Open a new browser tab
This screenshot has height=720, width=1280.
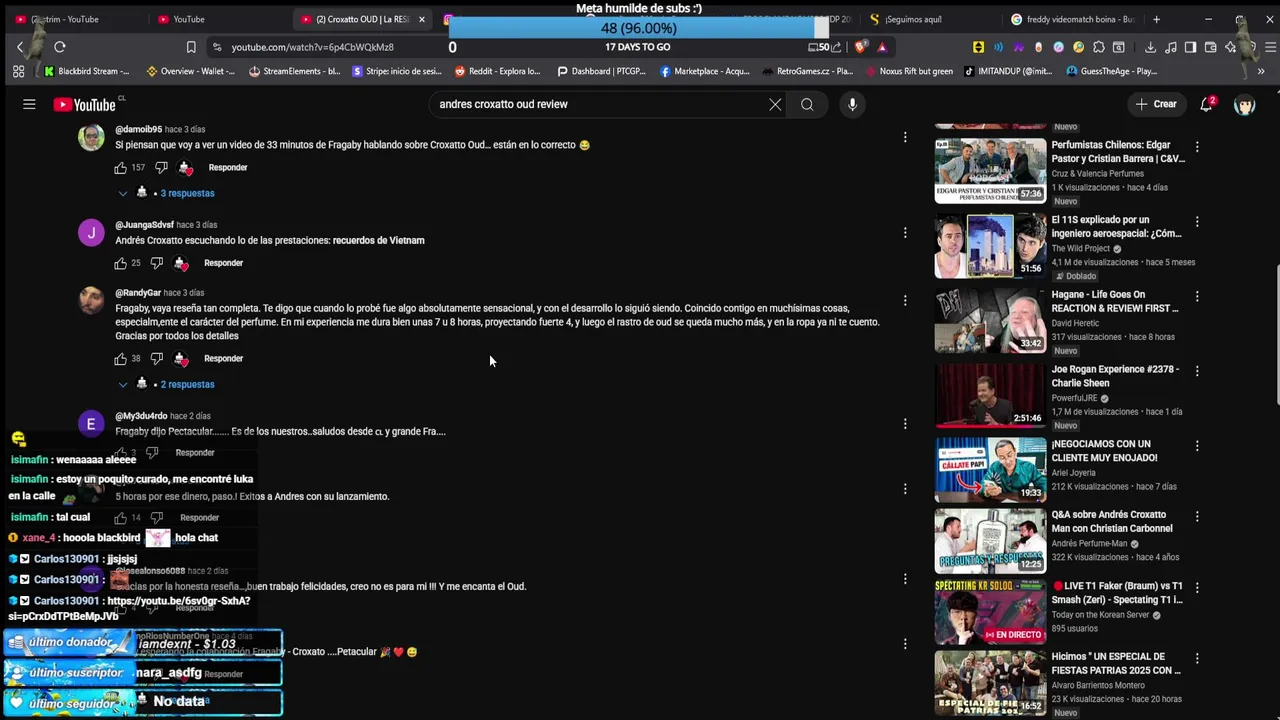1156,19
